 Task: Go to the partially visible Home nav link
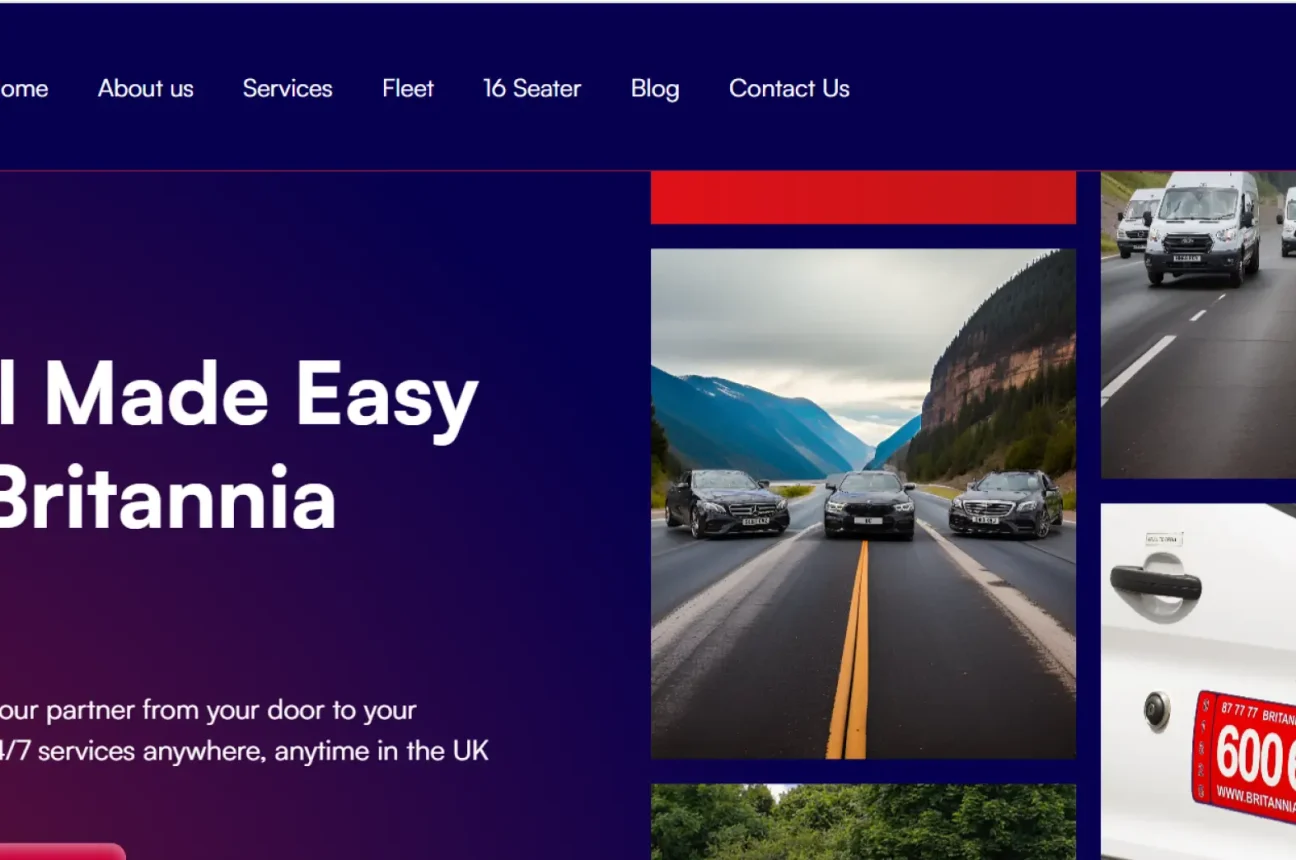point(23,88)
